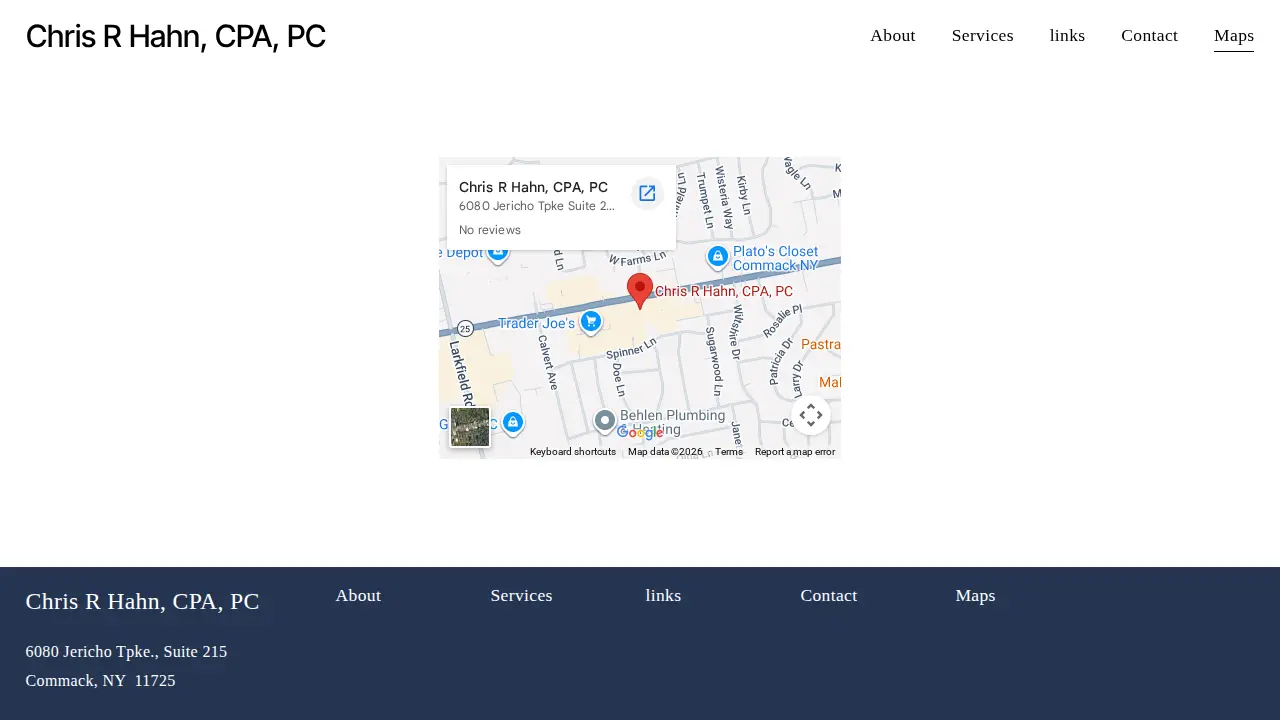Click Map data ©2026 text
Viewport: 1280px width, 720px height.
(665, 452)
